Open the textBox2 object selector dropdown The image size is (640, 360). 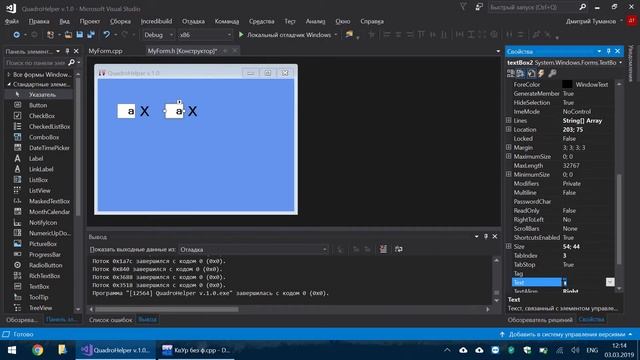[x=620, y=63]
